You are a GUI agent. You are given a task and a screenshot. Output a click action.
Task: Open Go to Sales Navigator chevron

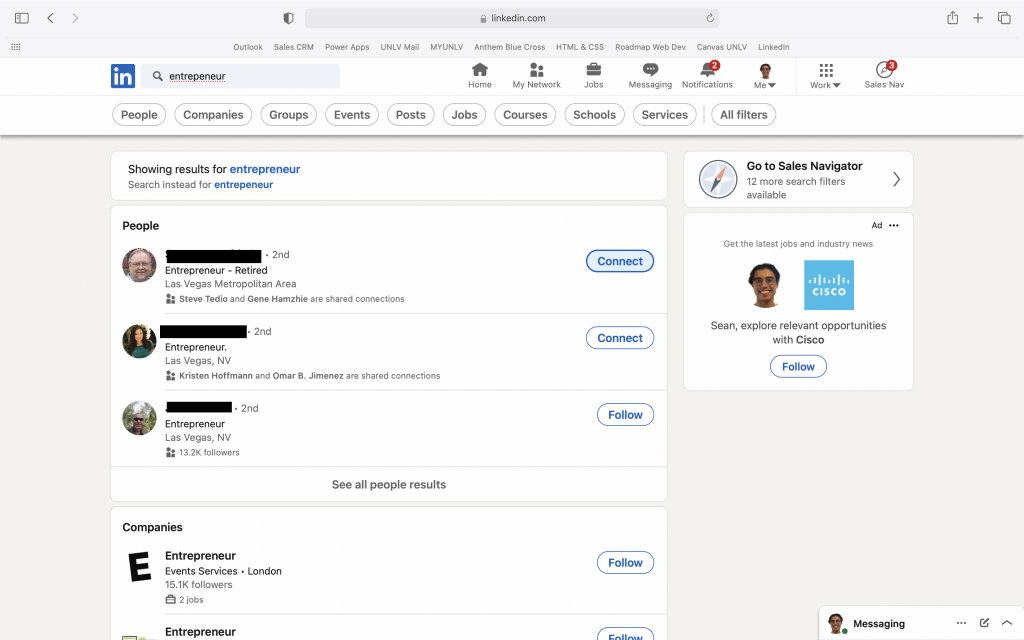(x=897, y=179)
